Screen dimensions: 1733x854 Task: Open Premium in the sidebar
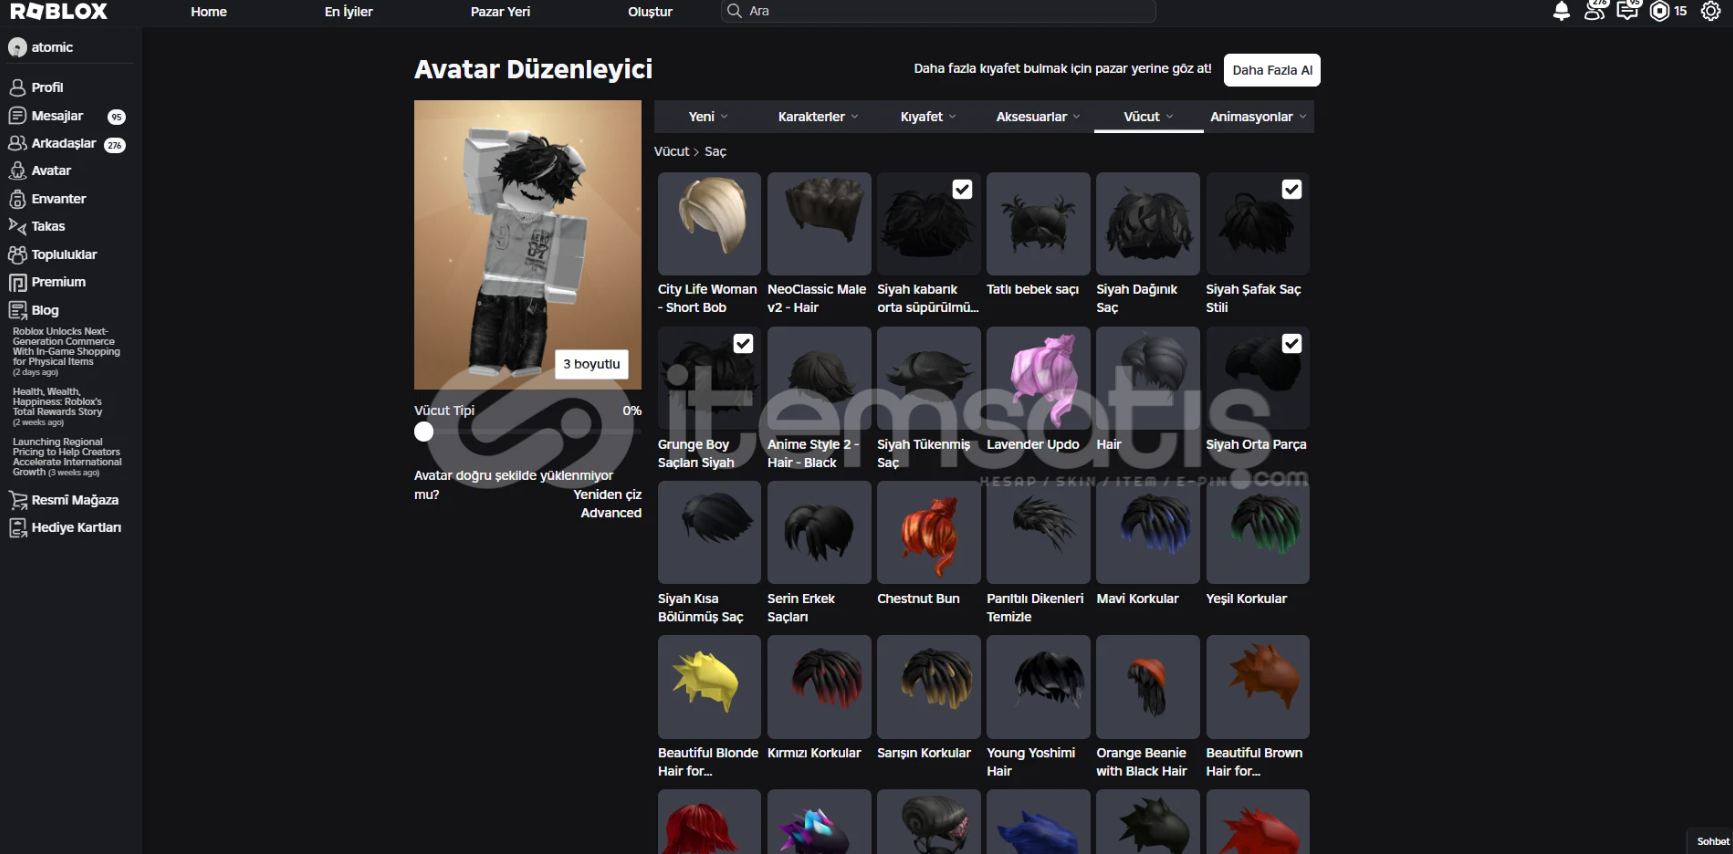47,282
